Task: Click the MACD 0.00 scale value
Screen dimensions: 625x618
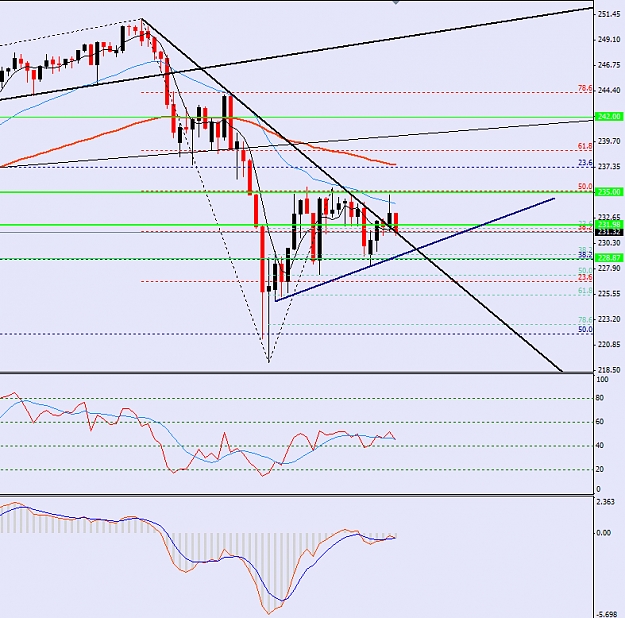Action: pos(604,533)
